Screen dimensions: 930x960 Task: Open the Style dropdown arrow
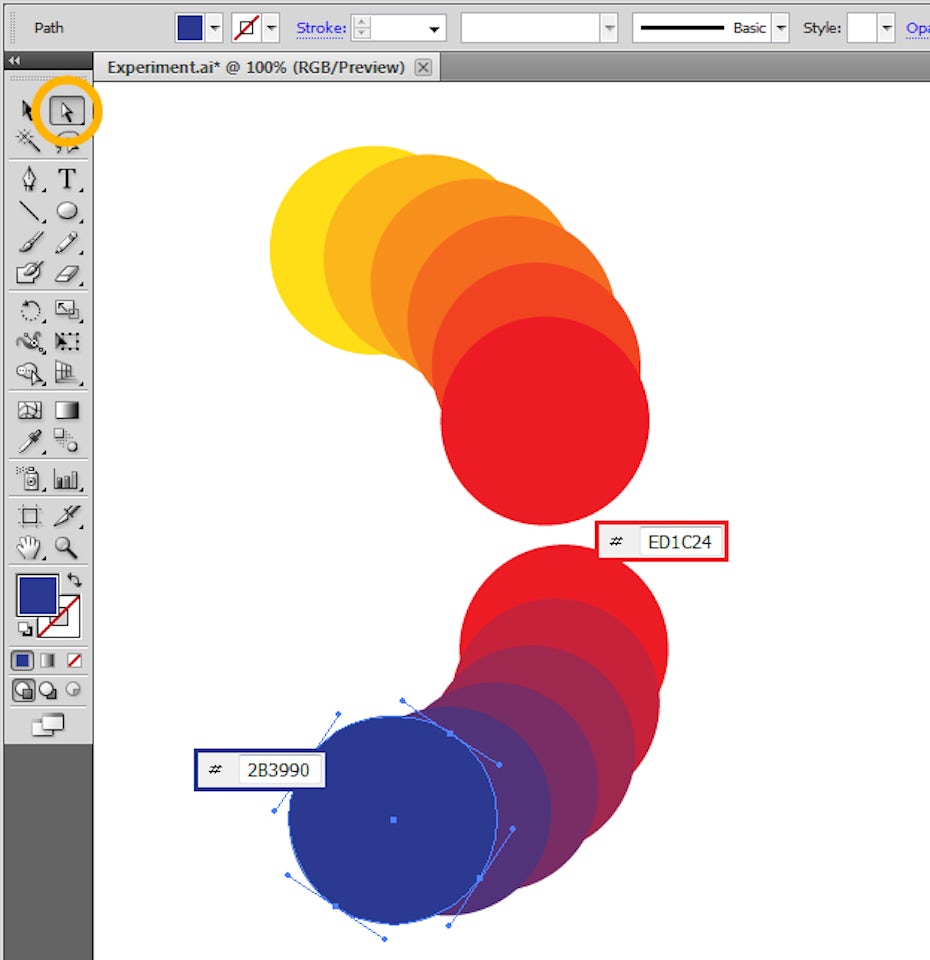pyautogui.click(x=886, y=28)
